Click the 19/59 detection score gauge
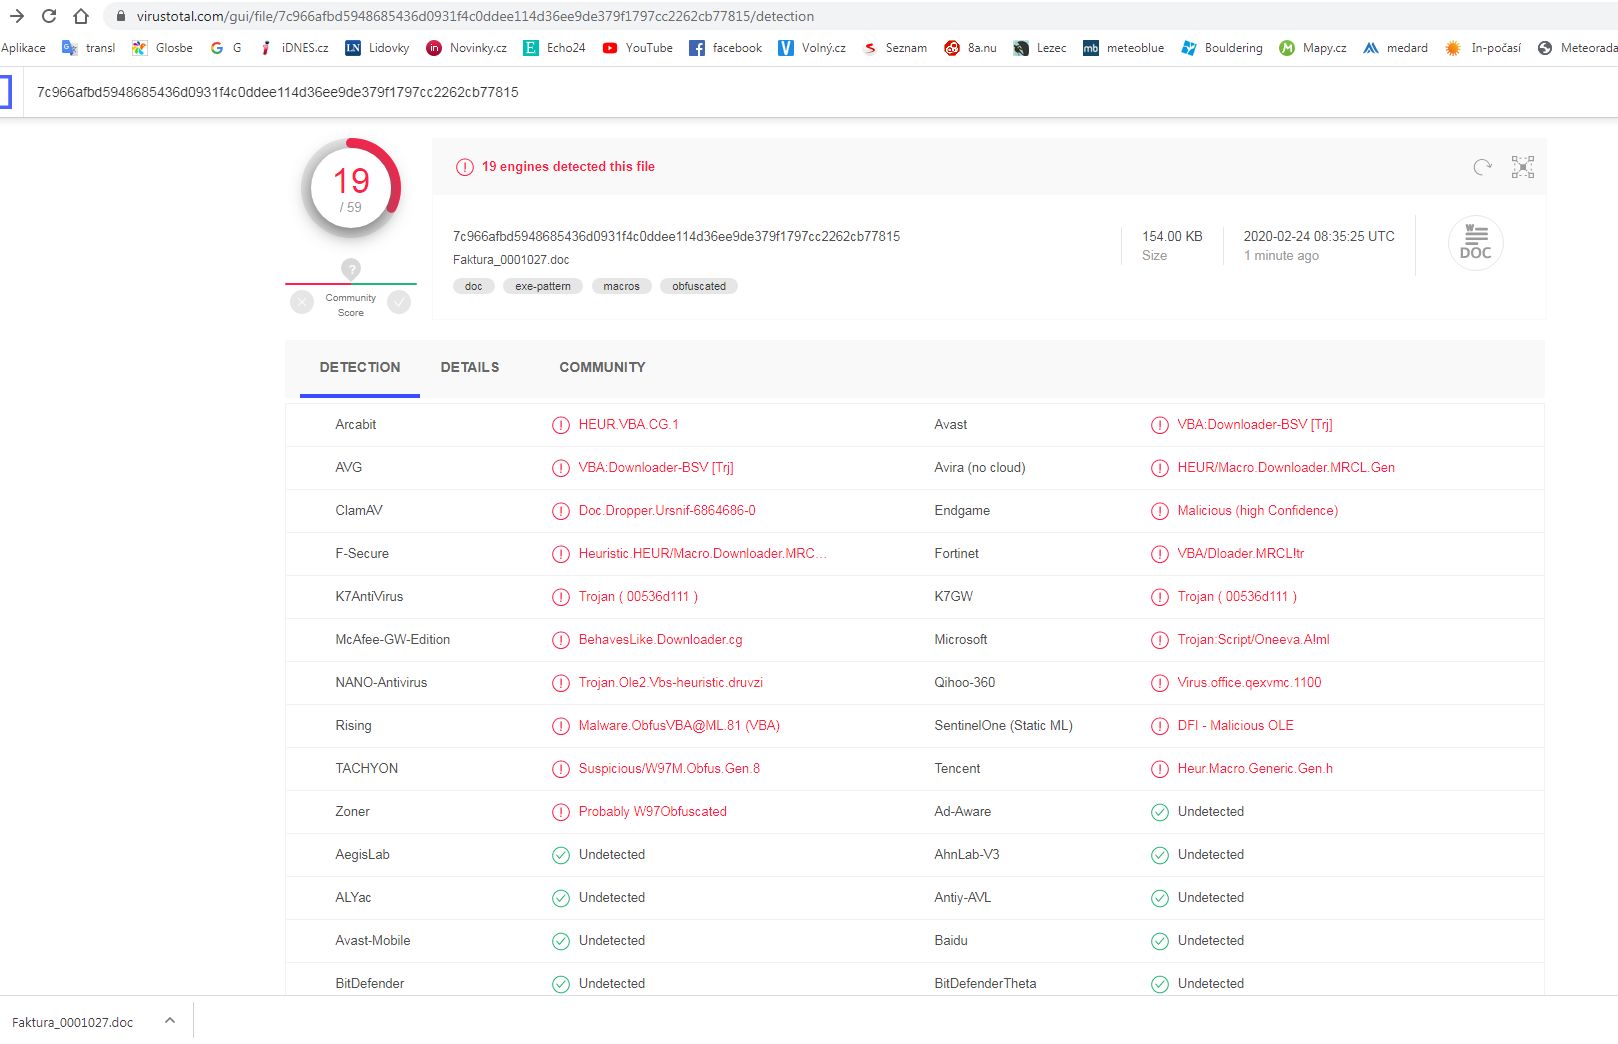The height and width of the screenshot is (1044, 1618). tap(351, 188)
